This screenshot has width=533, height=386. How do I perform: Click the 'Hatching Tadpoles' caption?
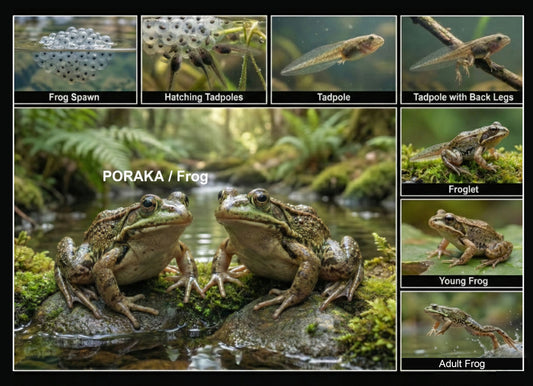204,98
